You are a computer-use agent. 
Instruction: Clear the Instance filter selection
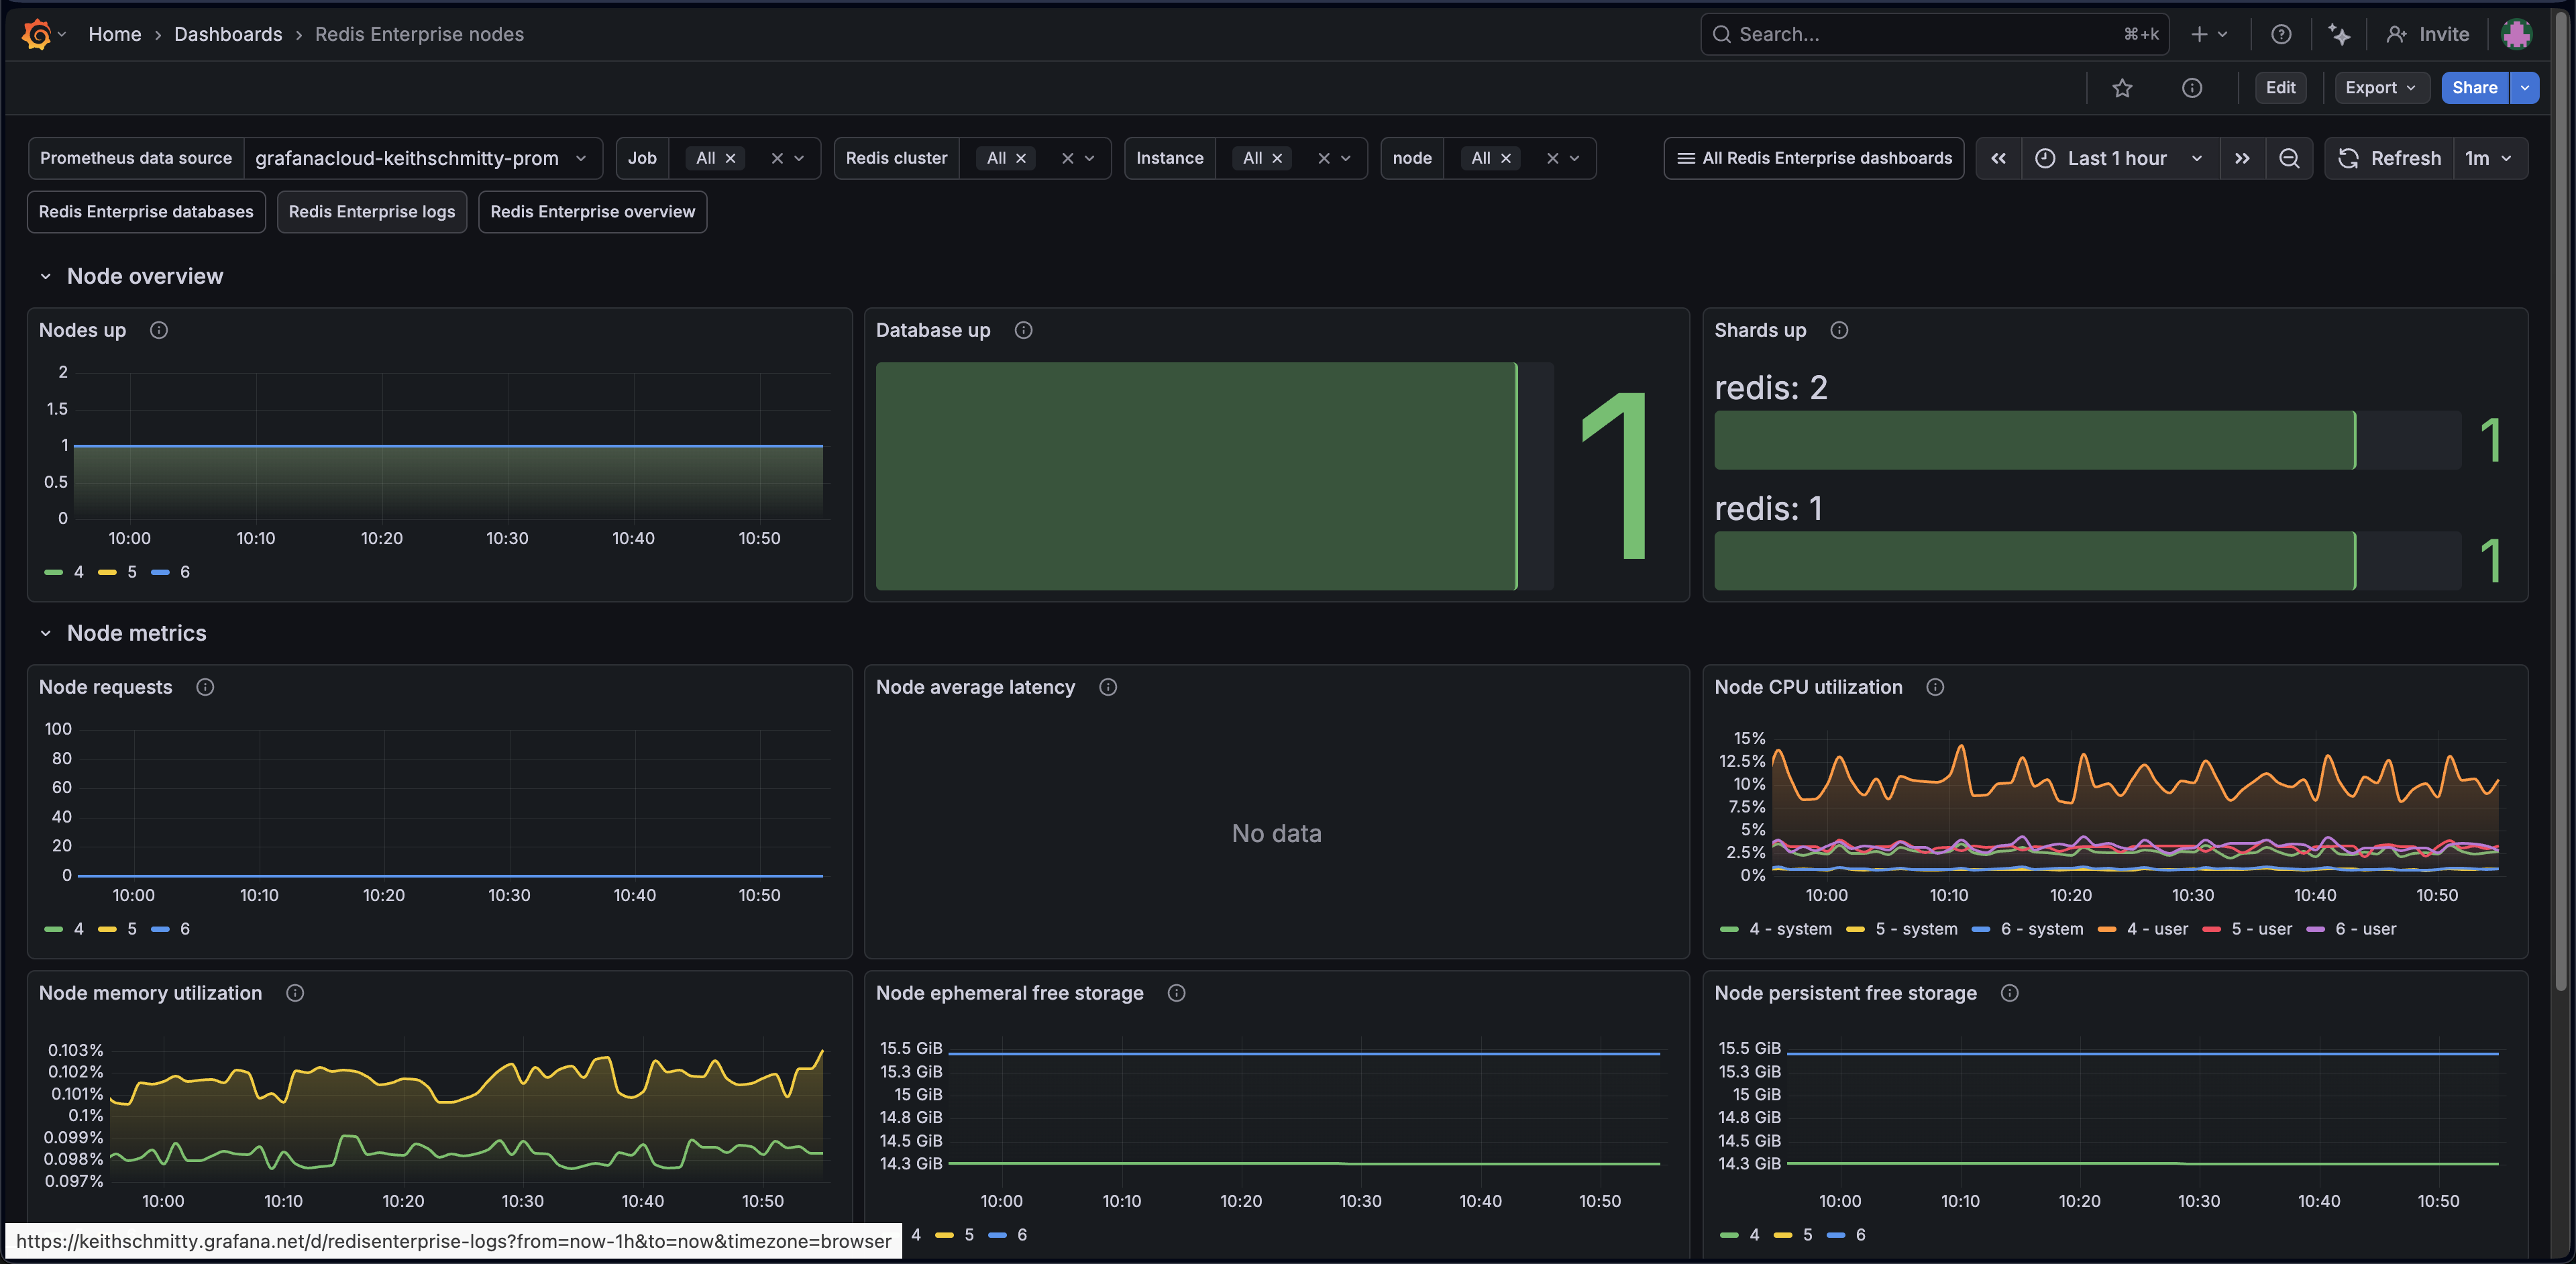click(x=1324, y=158)
